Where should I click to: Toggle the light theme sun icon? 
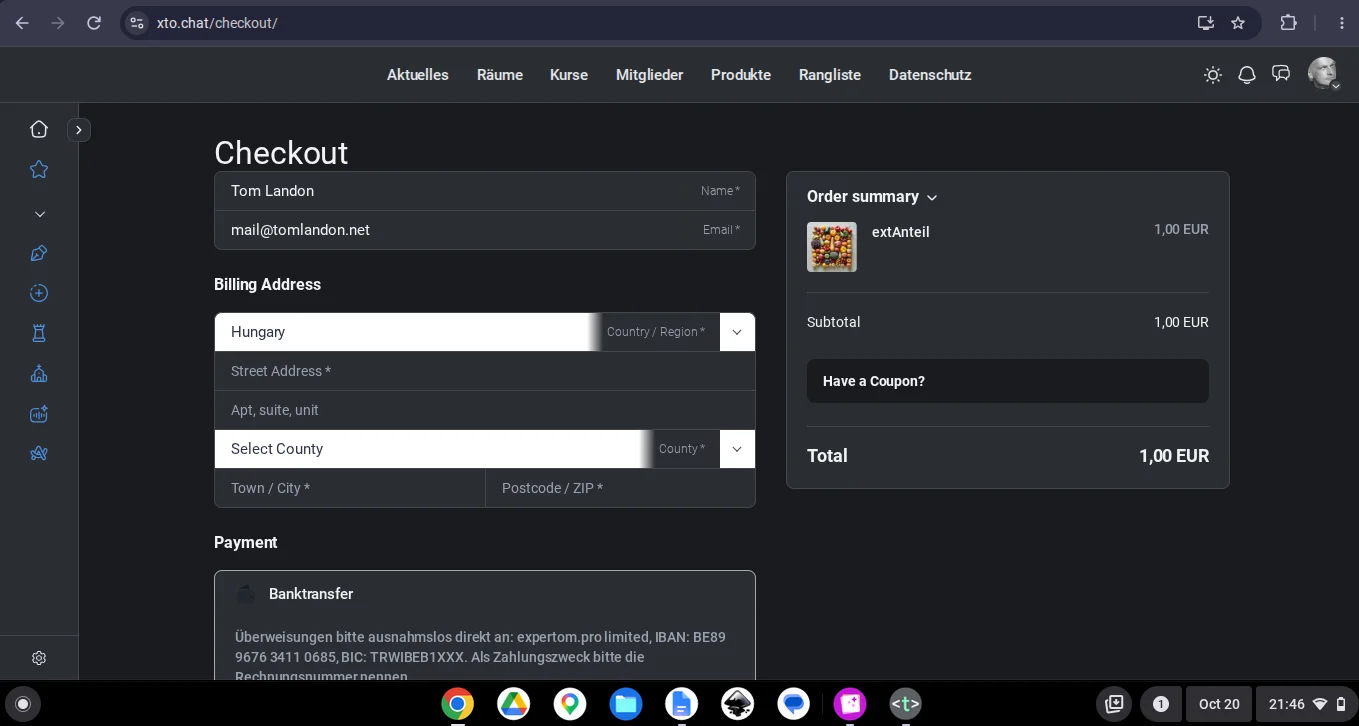1213,75
